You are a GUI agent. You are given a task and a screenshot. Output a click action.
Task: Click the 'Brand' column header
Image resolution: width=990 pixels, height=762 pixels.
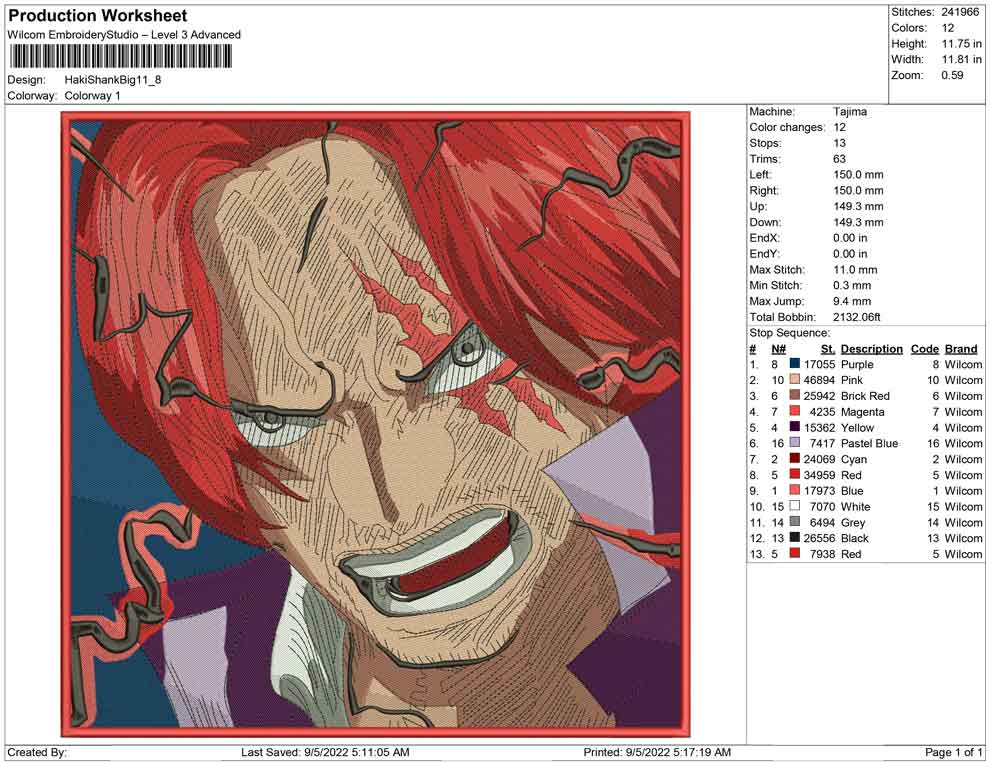961,349
